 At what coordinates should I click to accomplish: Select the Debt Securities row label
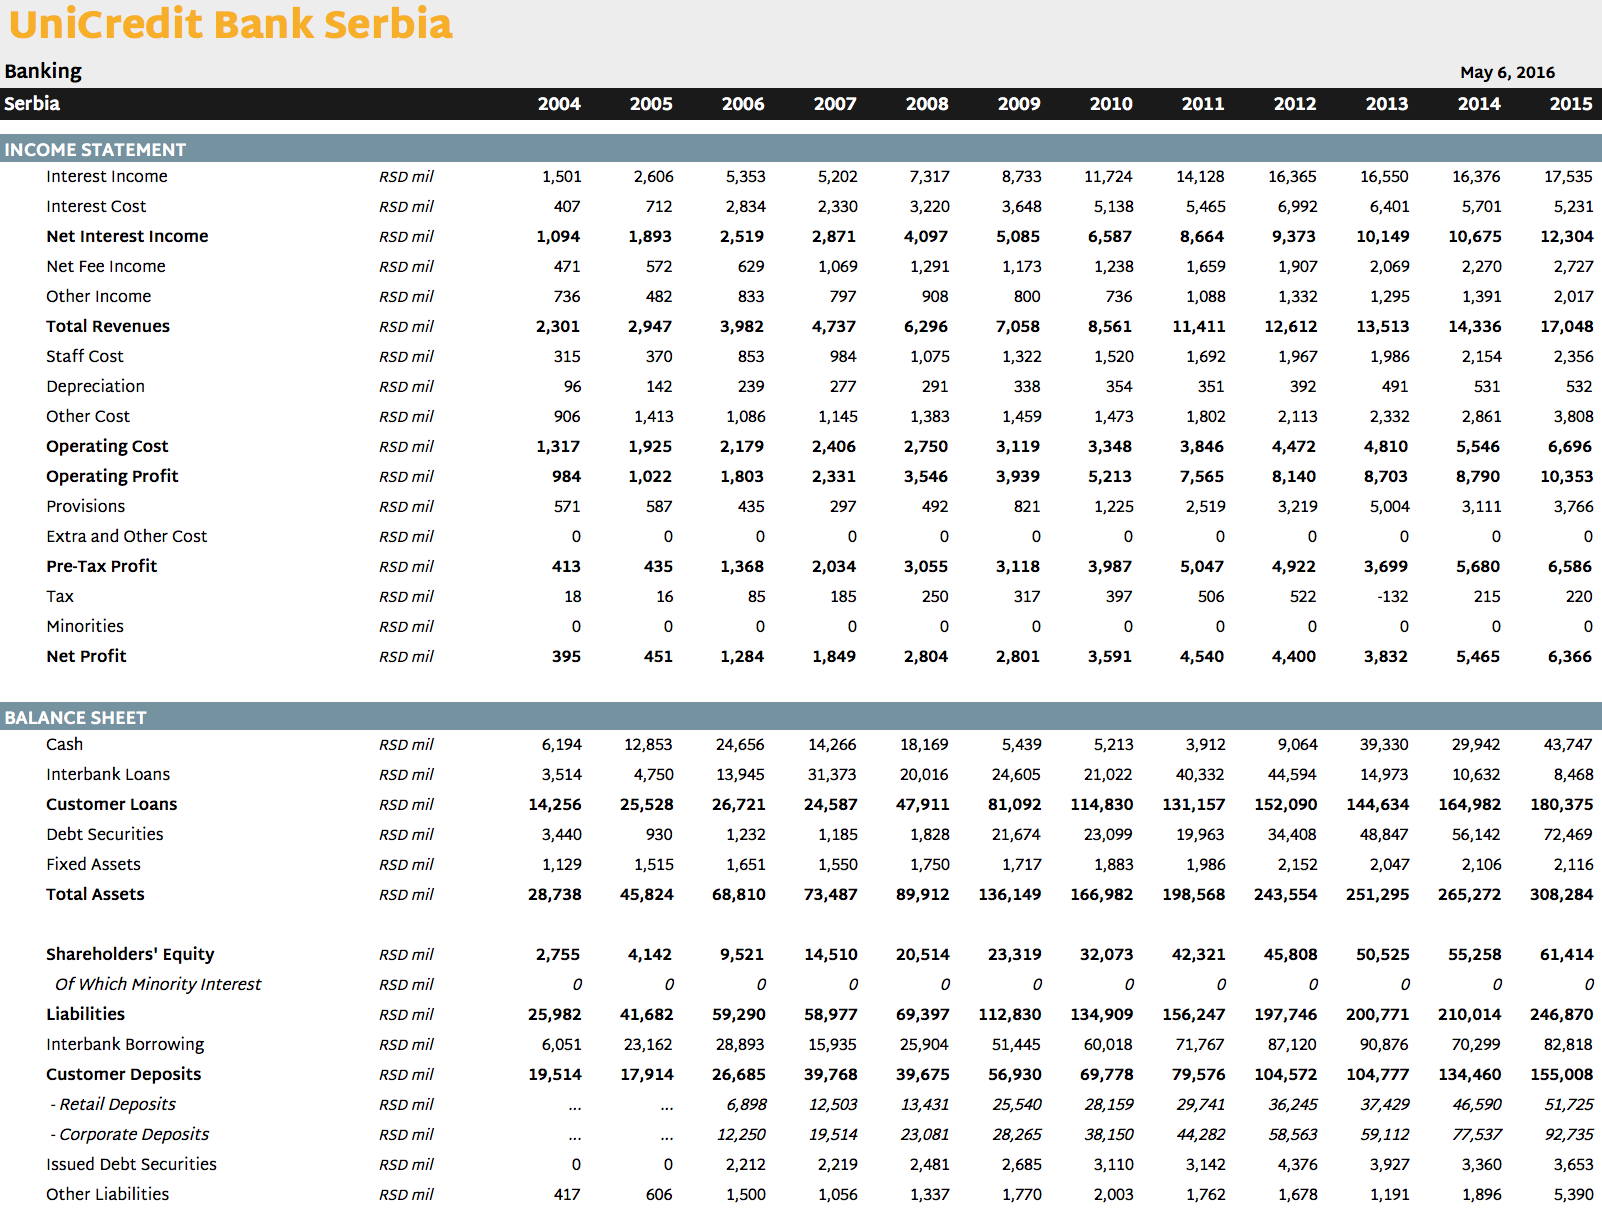point(105,835)
